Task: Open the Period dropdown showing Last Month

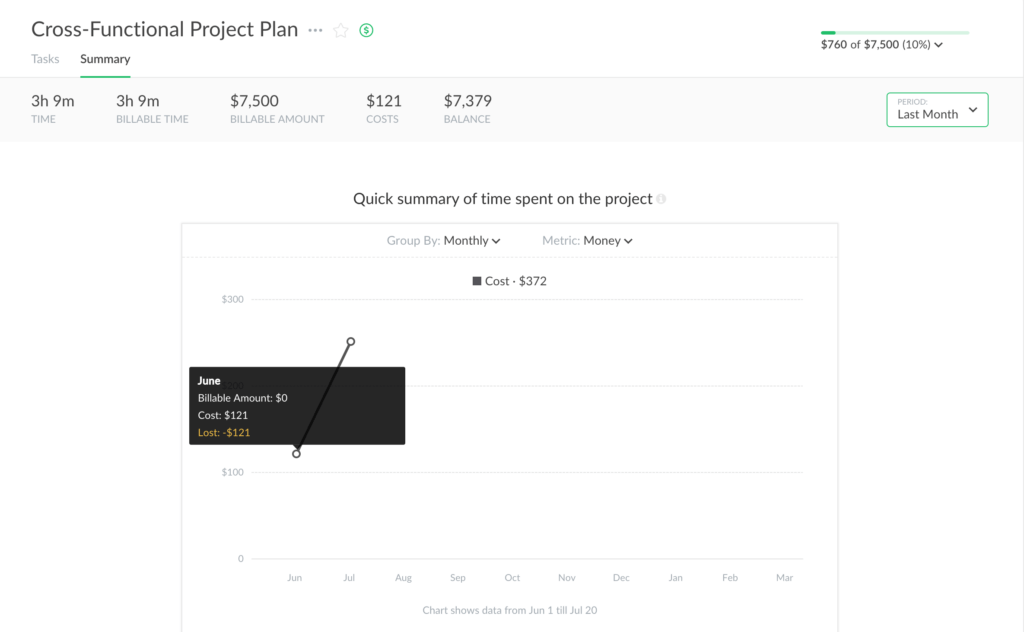Action: coord(936,110)
